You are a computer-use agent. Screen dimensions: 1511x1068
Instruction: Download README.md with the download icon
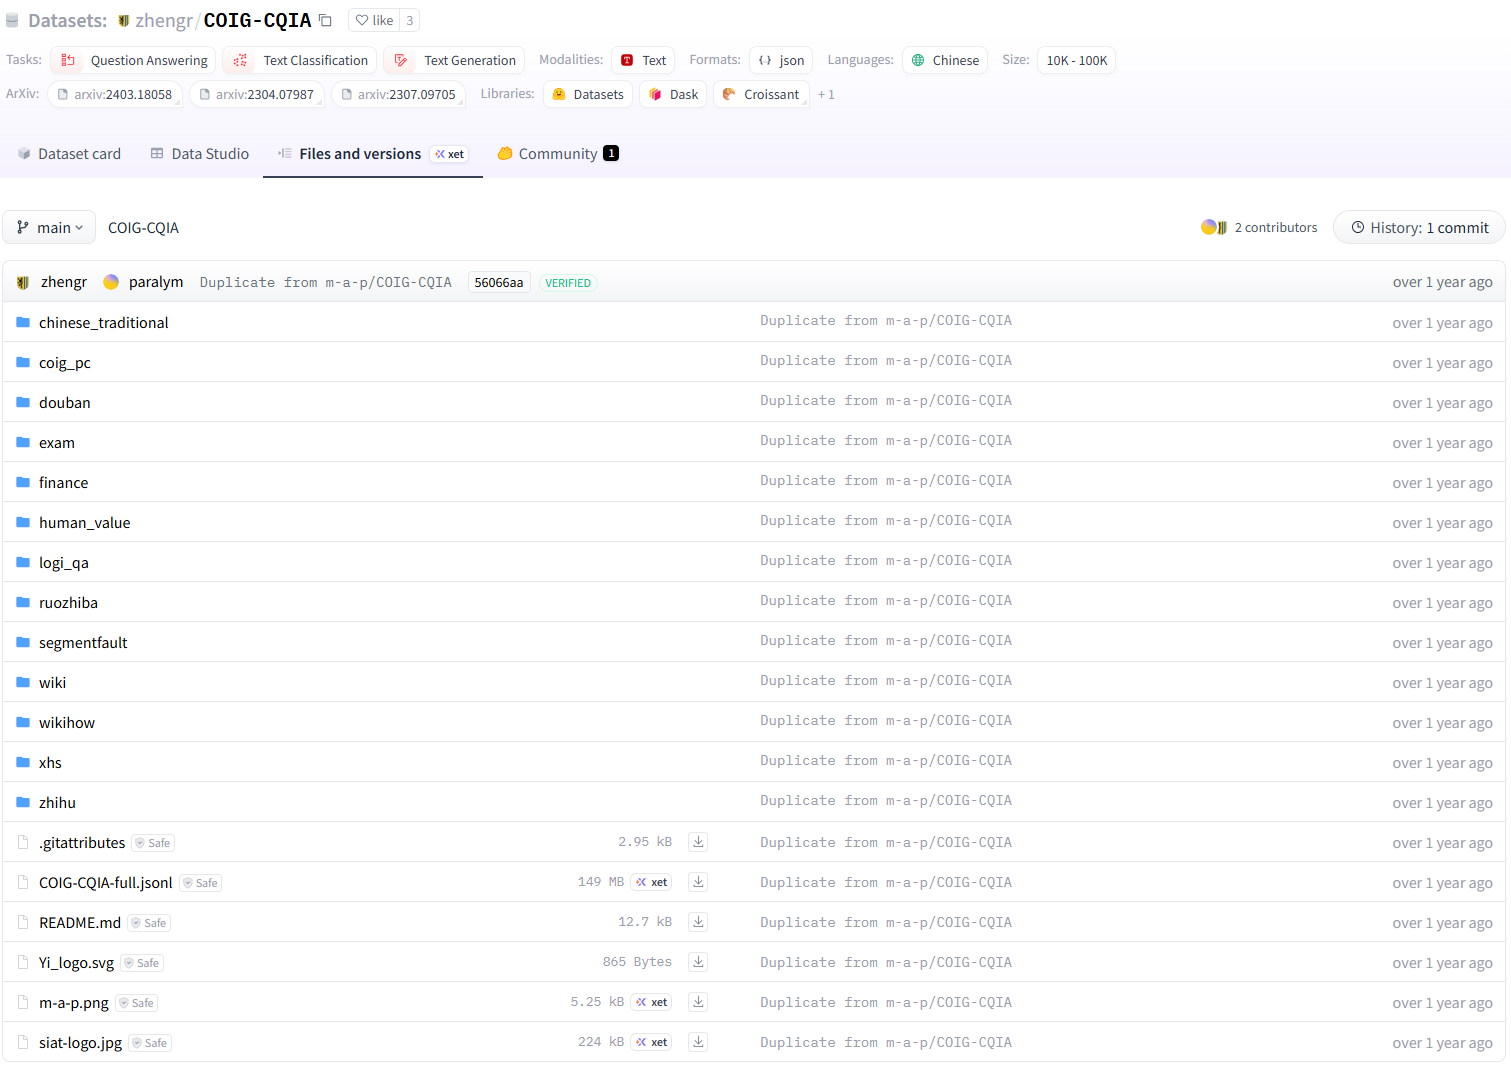click(698, 922)
